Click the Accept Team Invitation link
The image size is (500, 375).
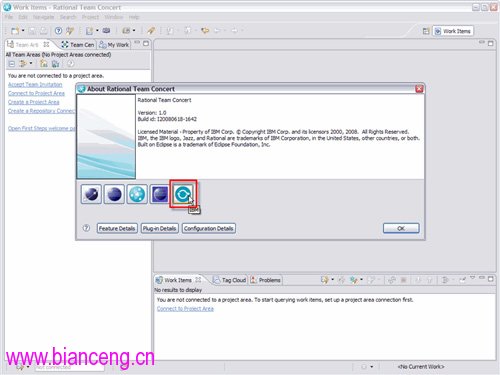point(35,84)
